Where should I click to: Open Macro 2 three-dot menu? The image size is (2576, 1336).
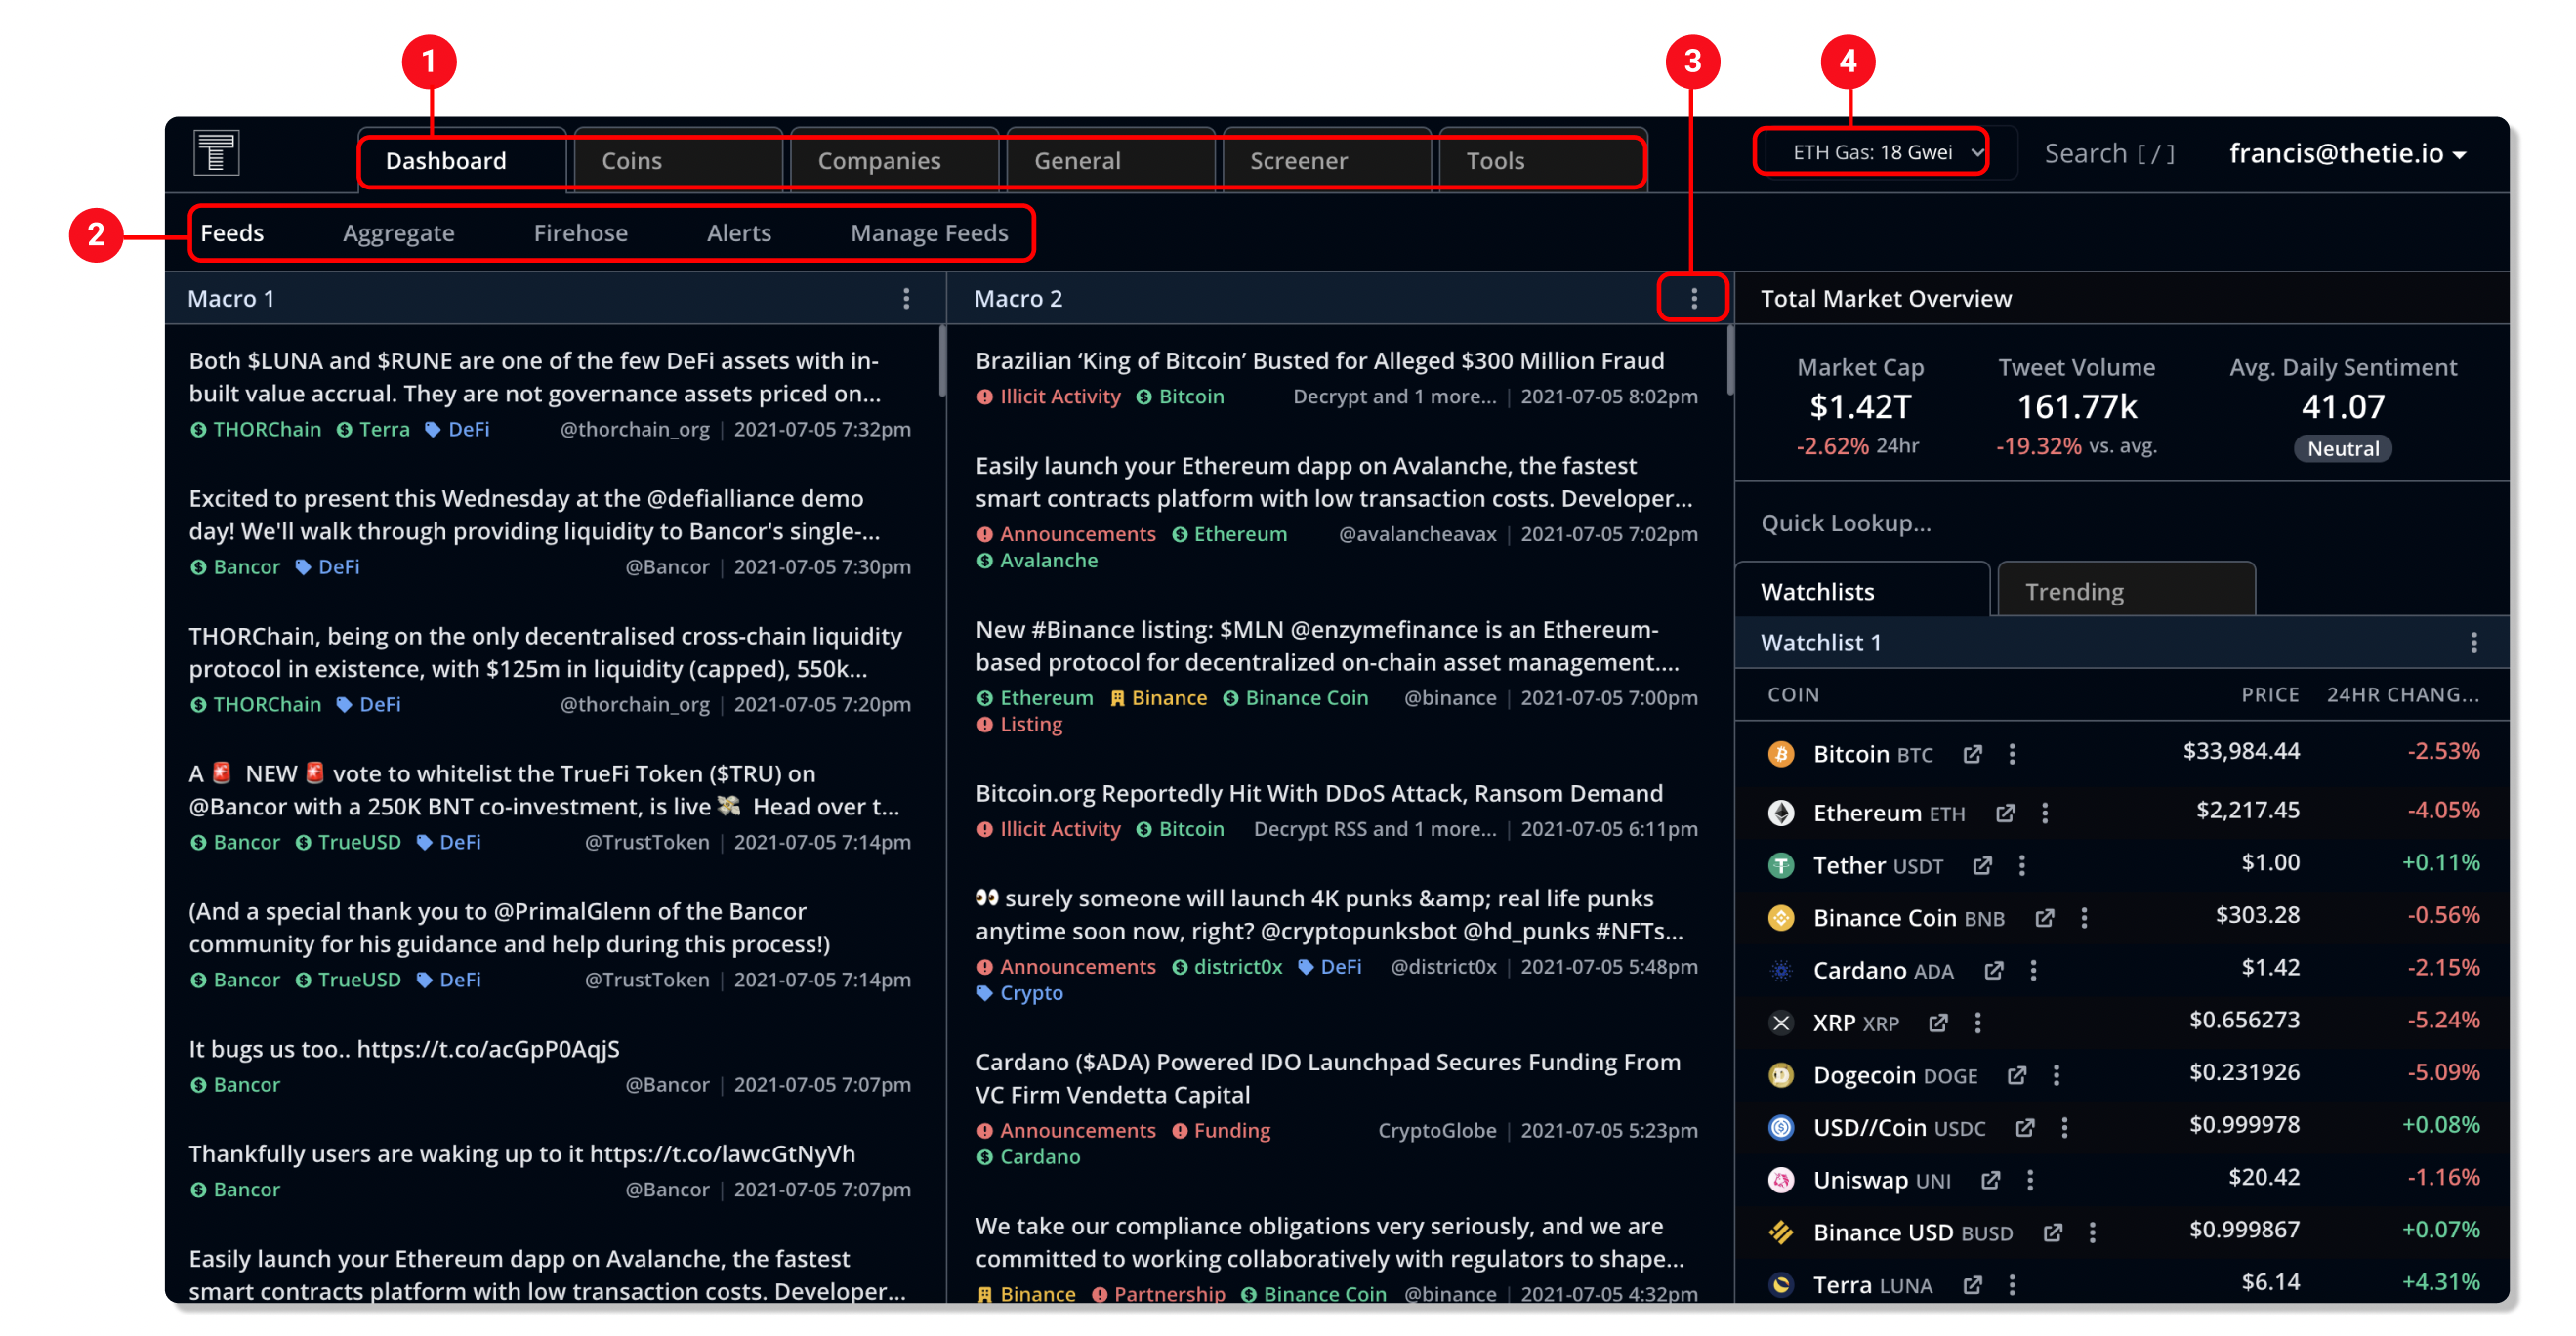[1693, 298]
